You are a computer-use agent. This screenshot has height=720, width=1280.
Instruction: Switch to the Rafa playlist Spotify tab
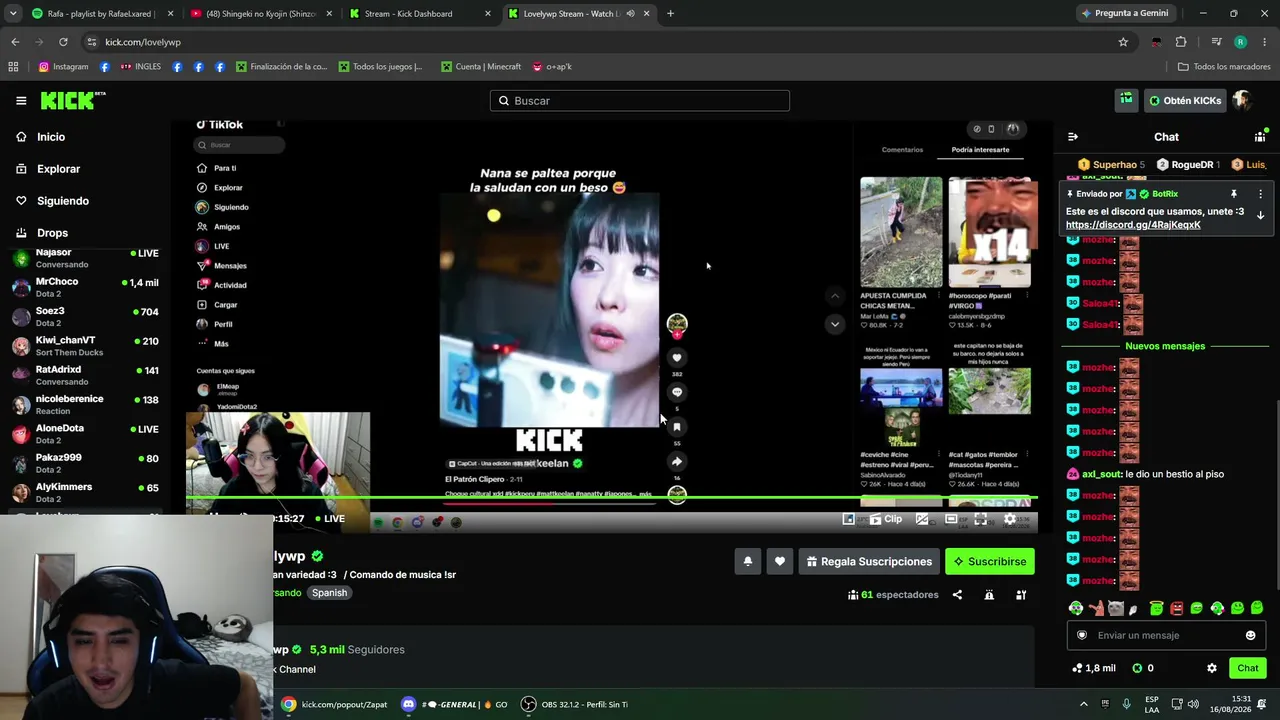click(100, 14)
